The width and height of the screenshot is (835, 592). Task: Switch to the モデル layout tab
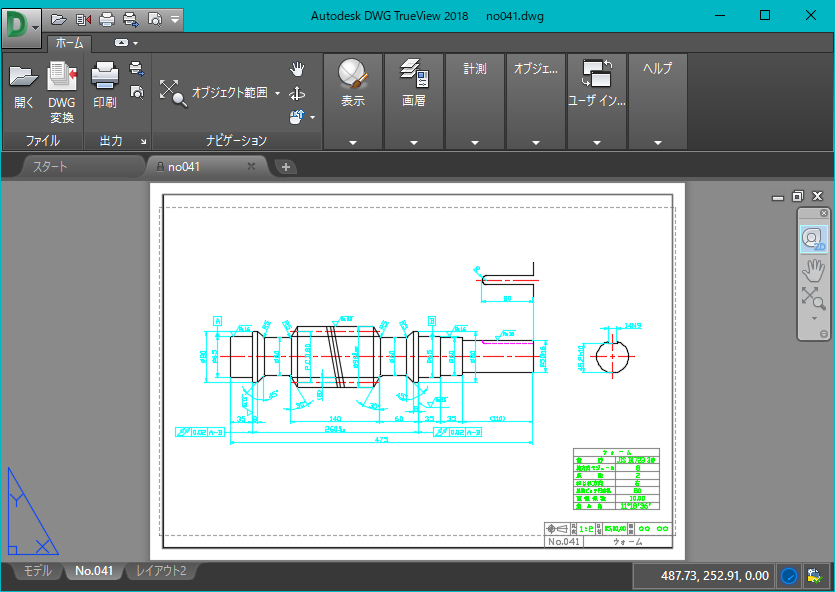37,571
